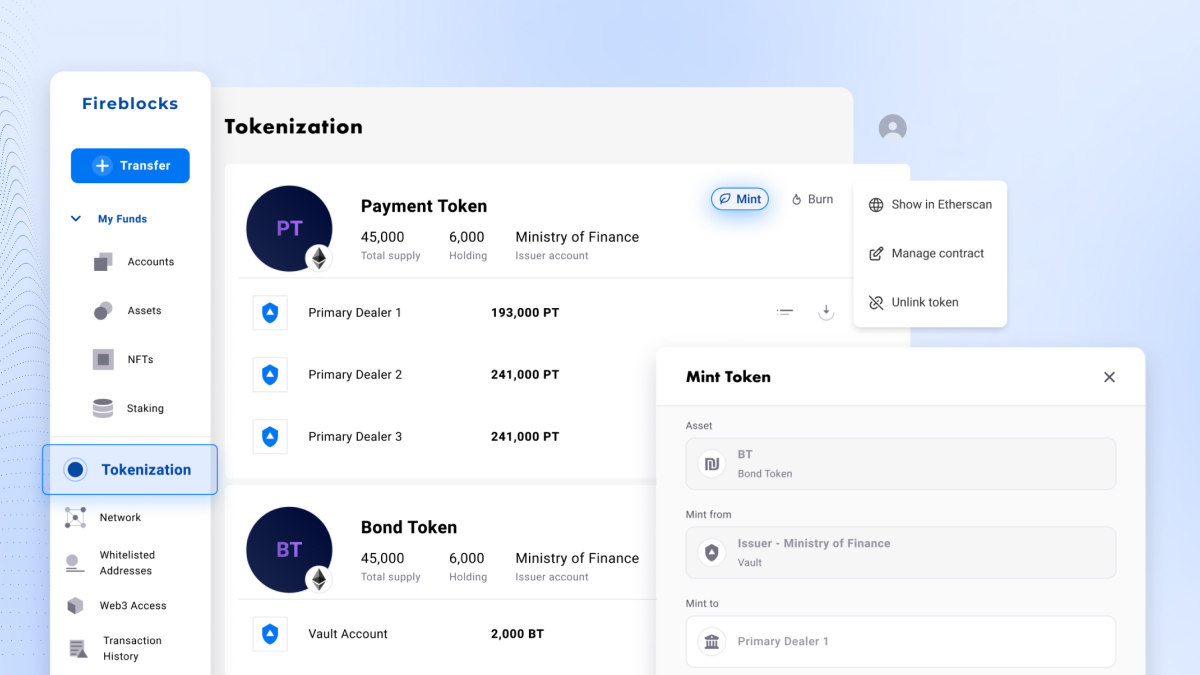
Task: Click the vault shield icon in Mint from
Action: pyautogui.click(x=712, y=553)
